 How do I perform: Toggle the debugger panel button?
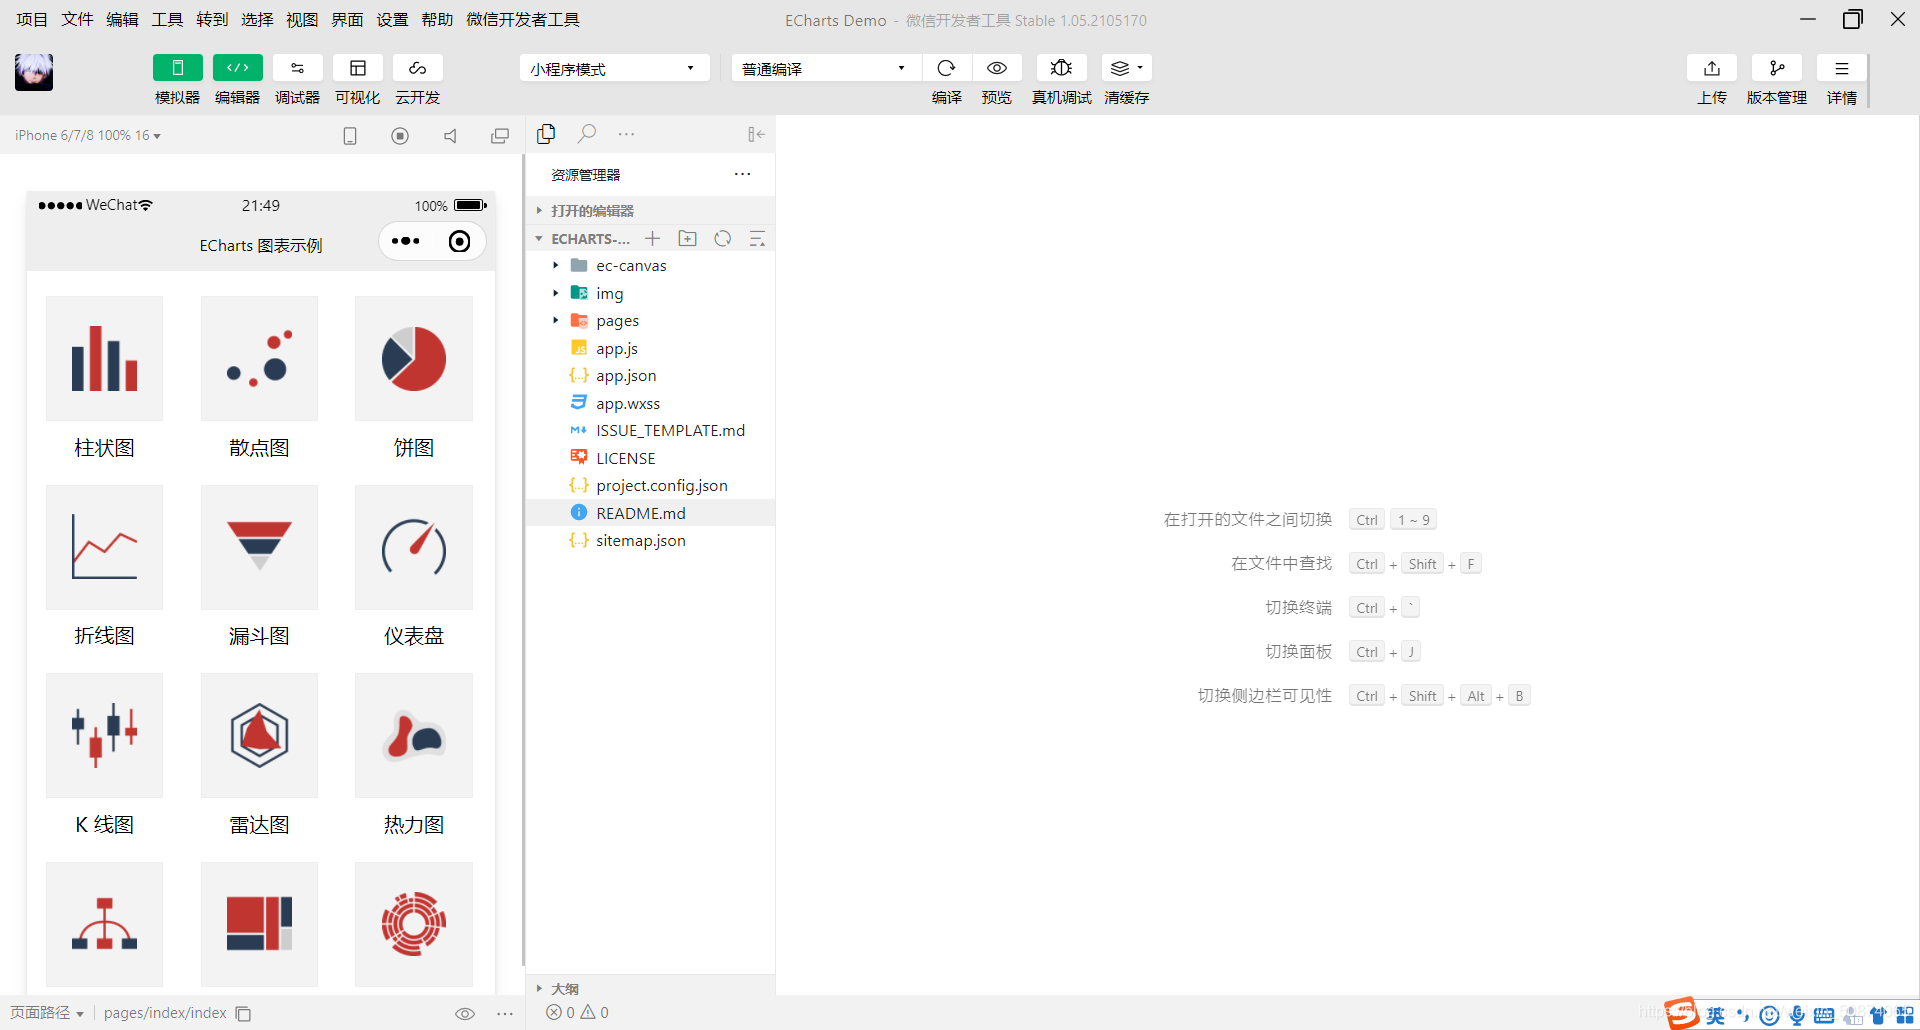click(x=297, y=68)
